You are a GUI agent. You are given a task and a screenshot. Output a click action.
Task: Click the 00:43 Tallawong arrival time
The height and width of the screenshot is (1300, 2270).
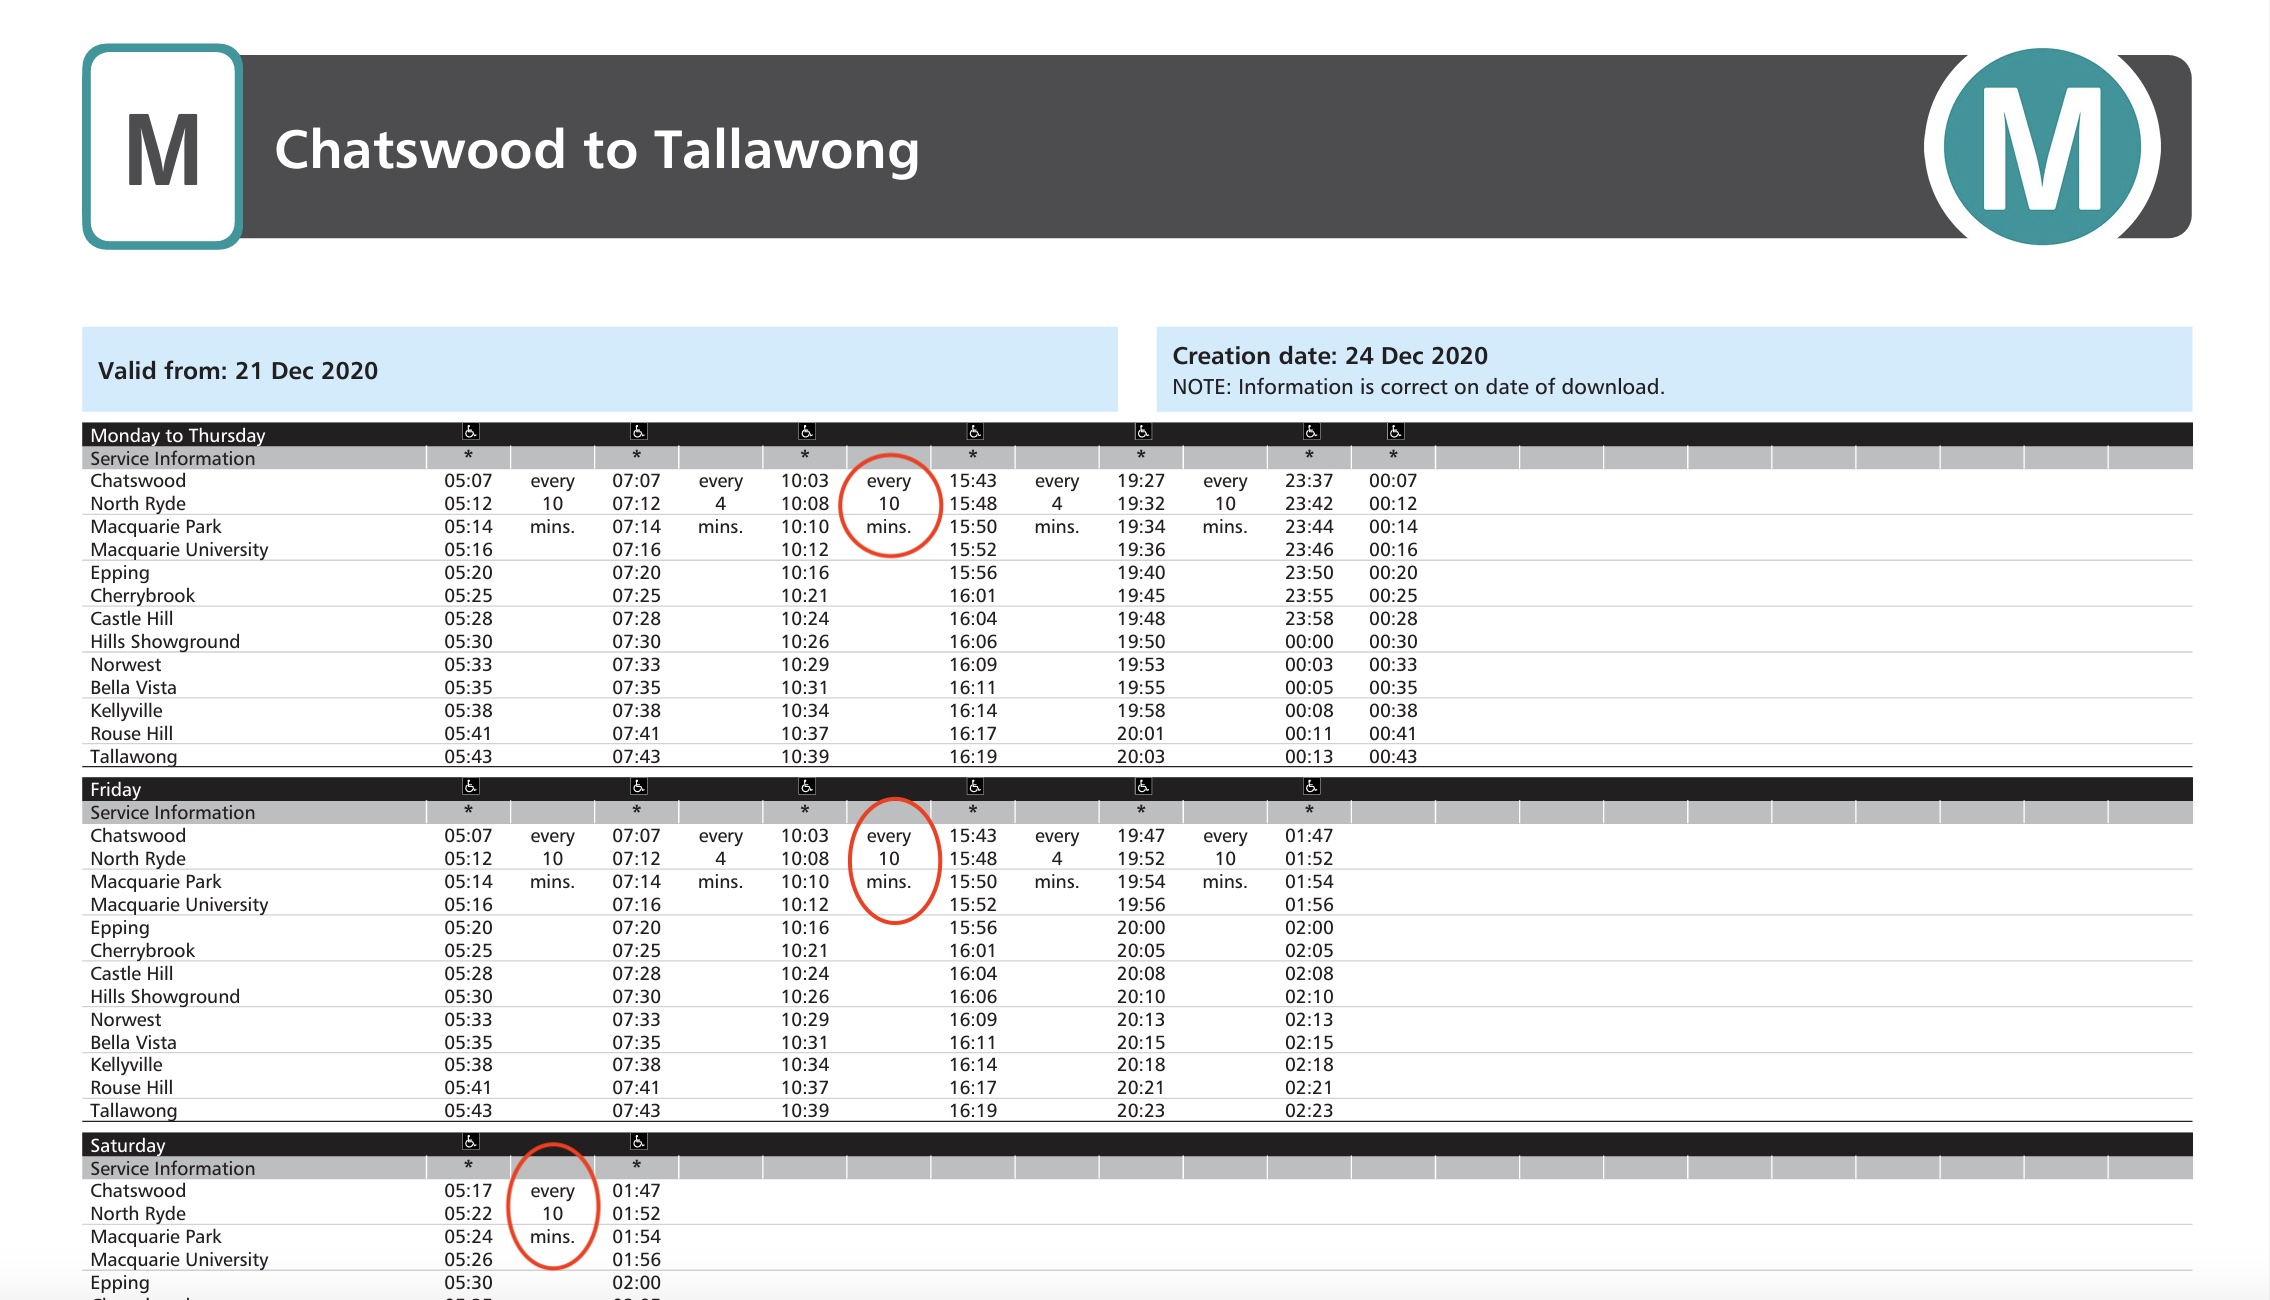[x=1393, y=757]
